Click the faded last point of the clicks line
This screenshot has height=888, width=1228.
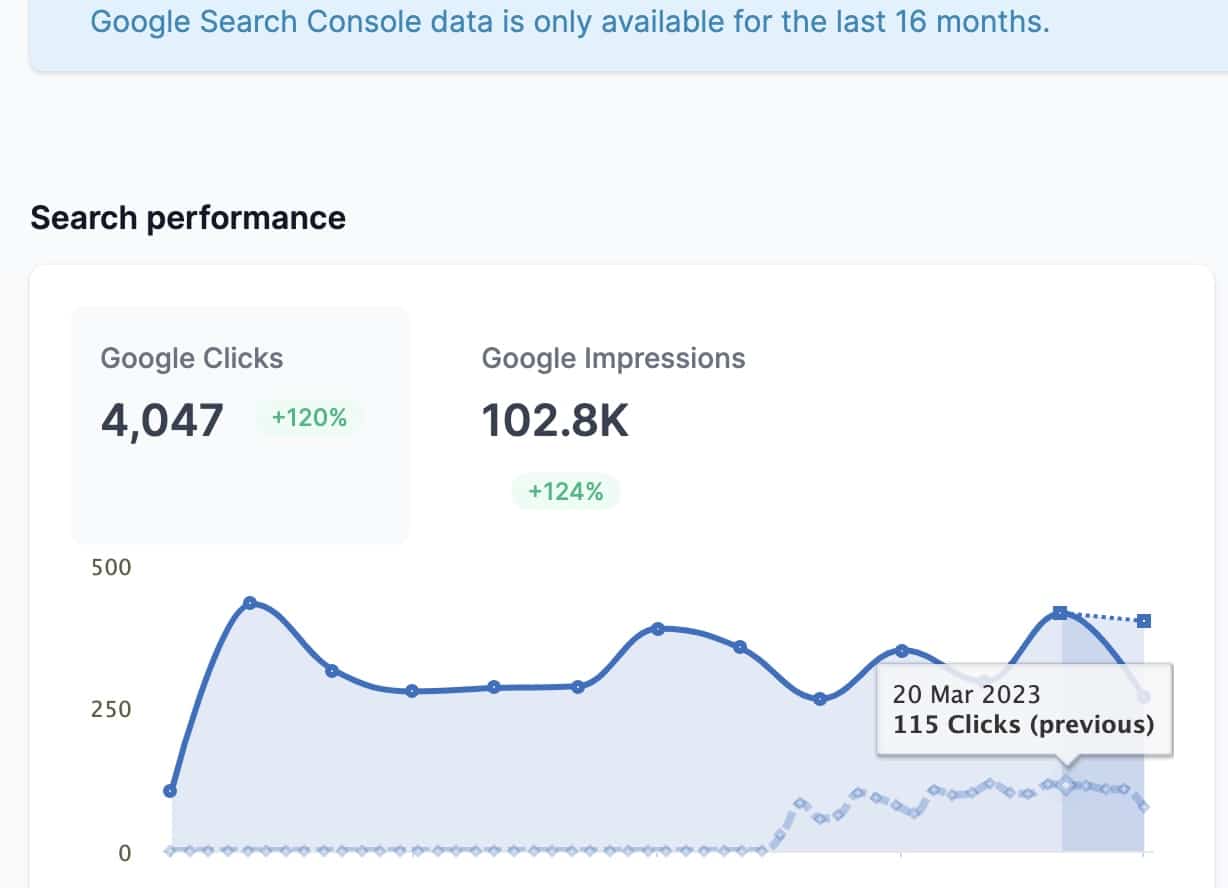(1145, 697)
